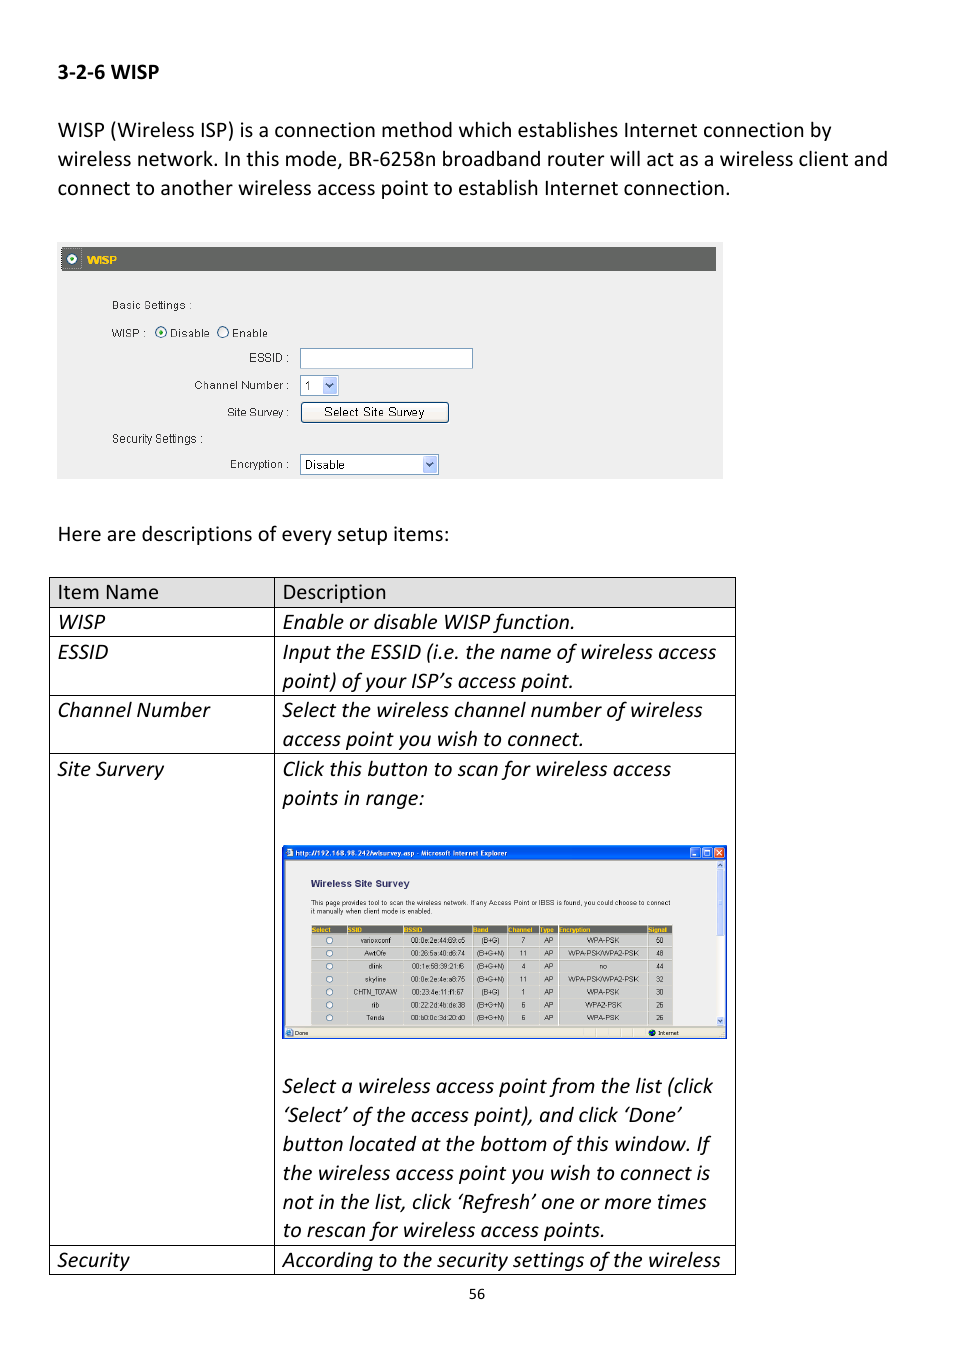Click the Done status icon in status bar
Image resolution: width=954 pixels, height=1350 pixels.
pos(290,1033)
